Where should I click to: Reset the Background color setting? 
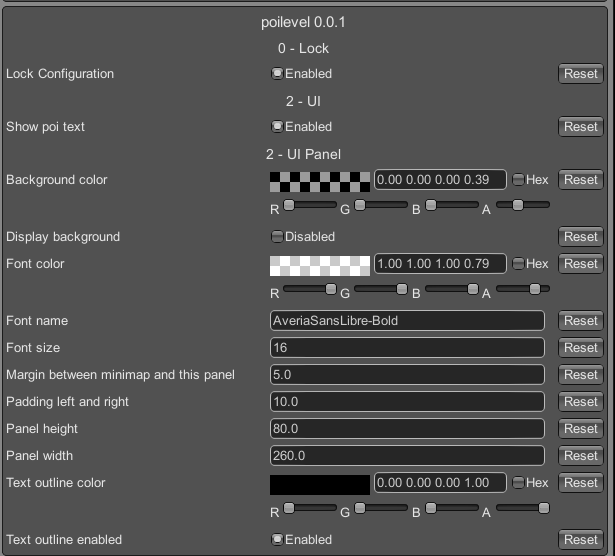[x=580, y=180]
